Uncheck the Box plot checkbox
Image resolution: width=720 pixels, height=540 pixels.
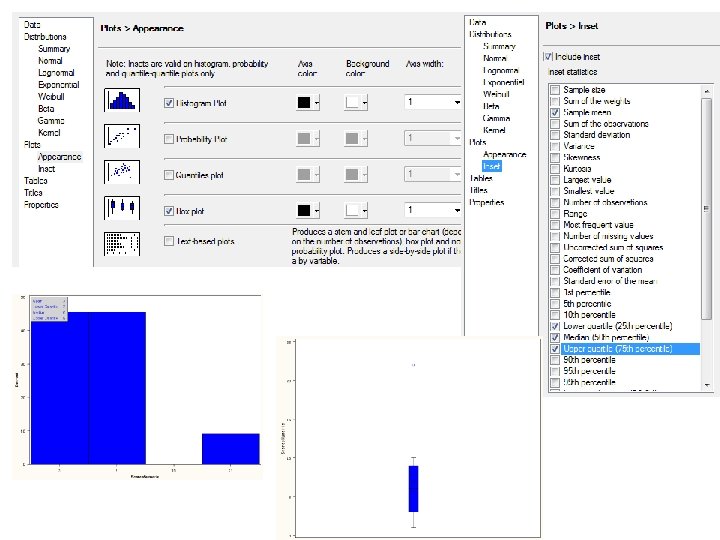click(x=169, y=211)
